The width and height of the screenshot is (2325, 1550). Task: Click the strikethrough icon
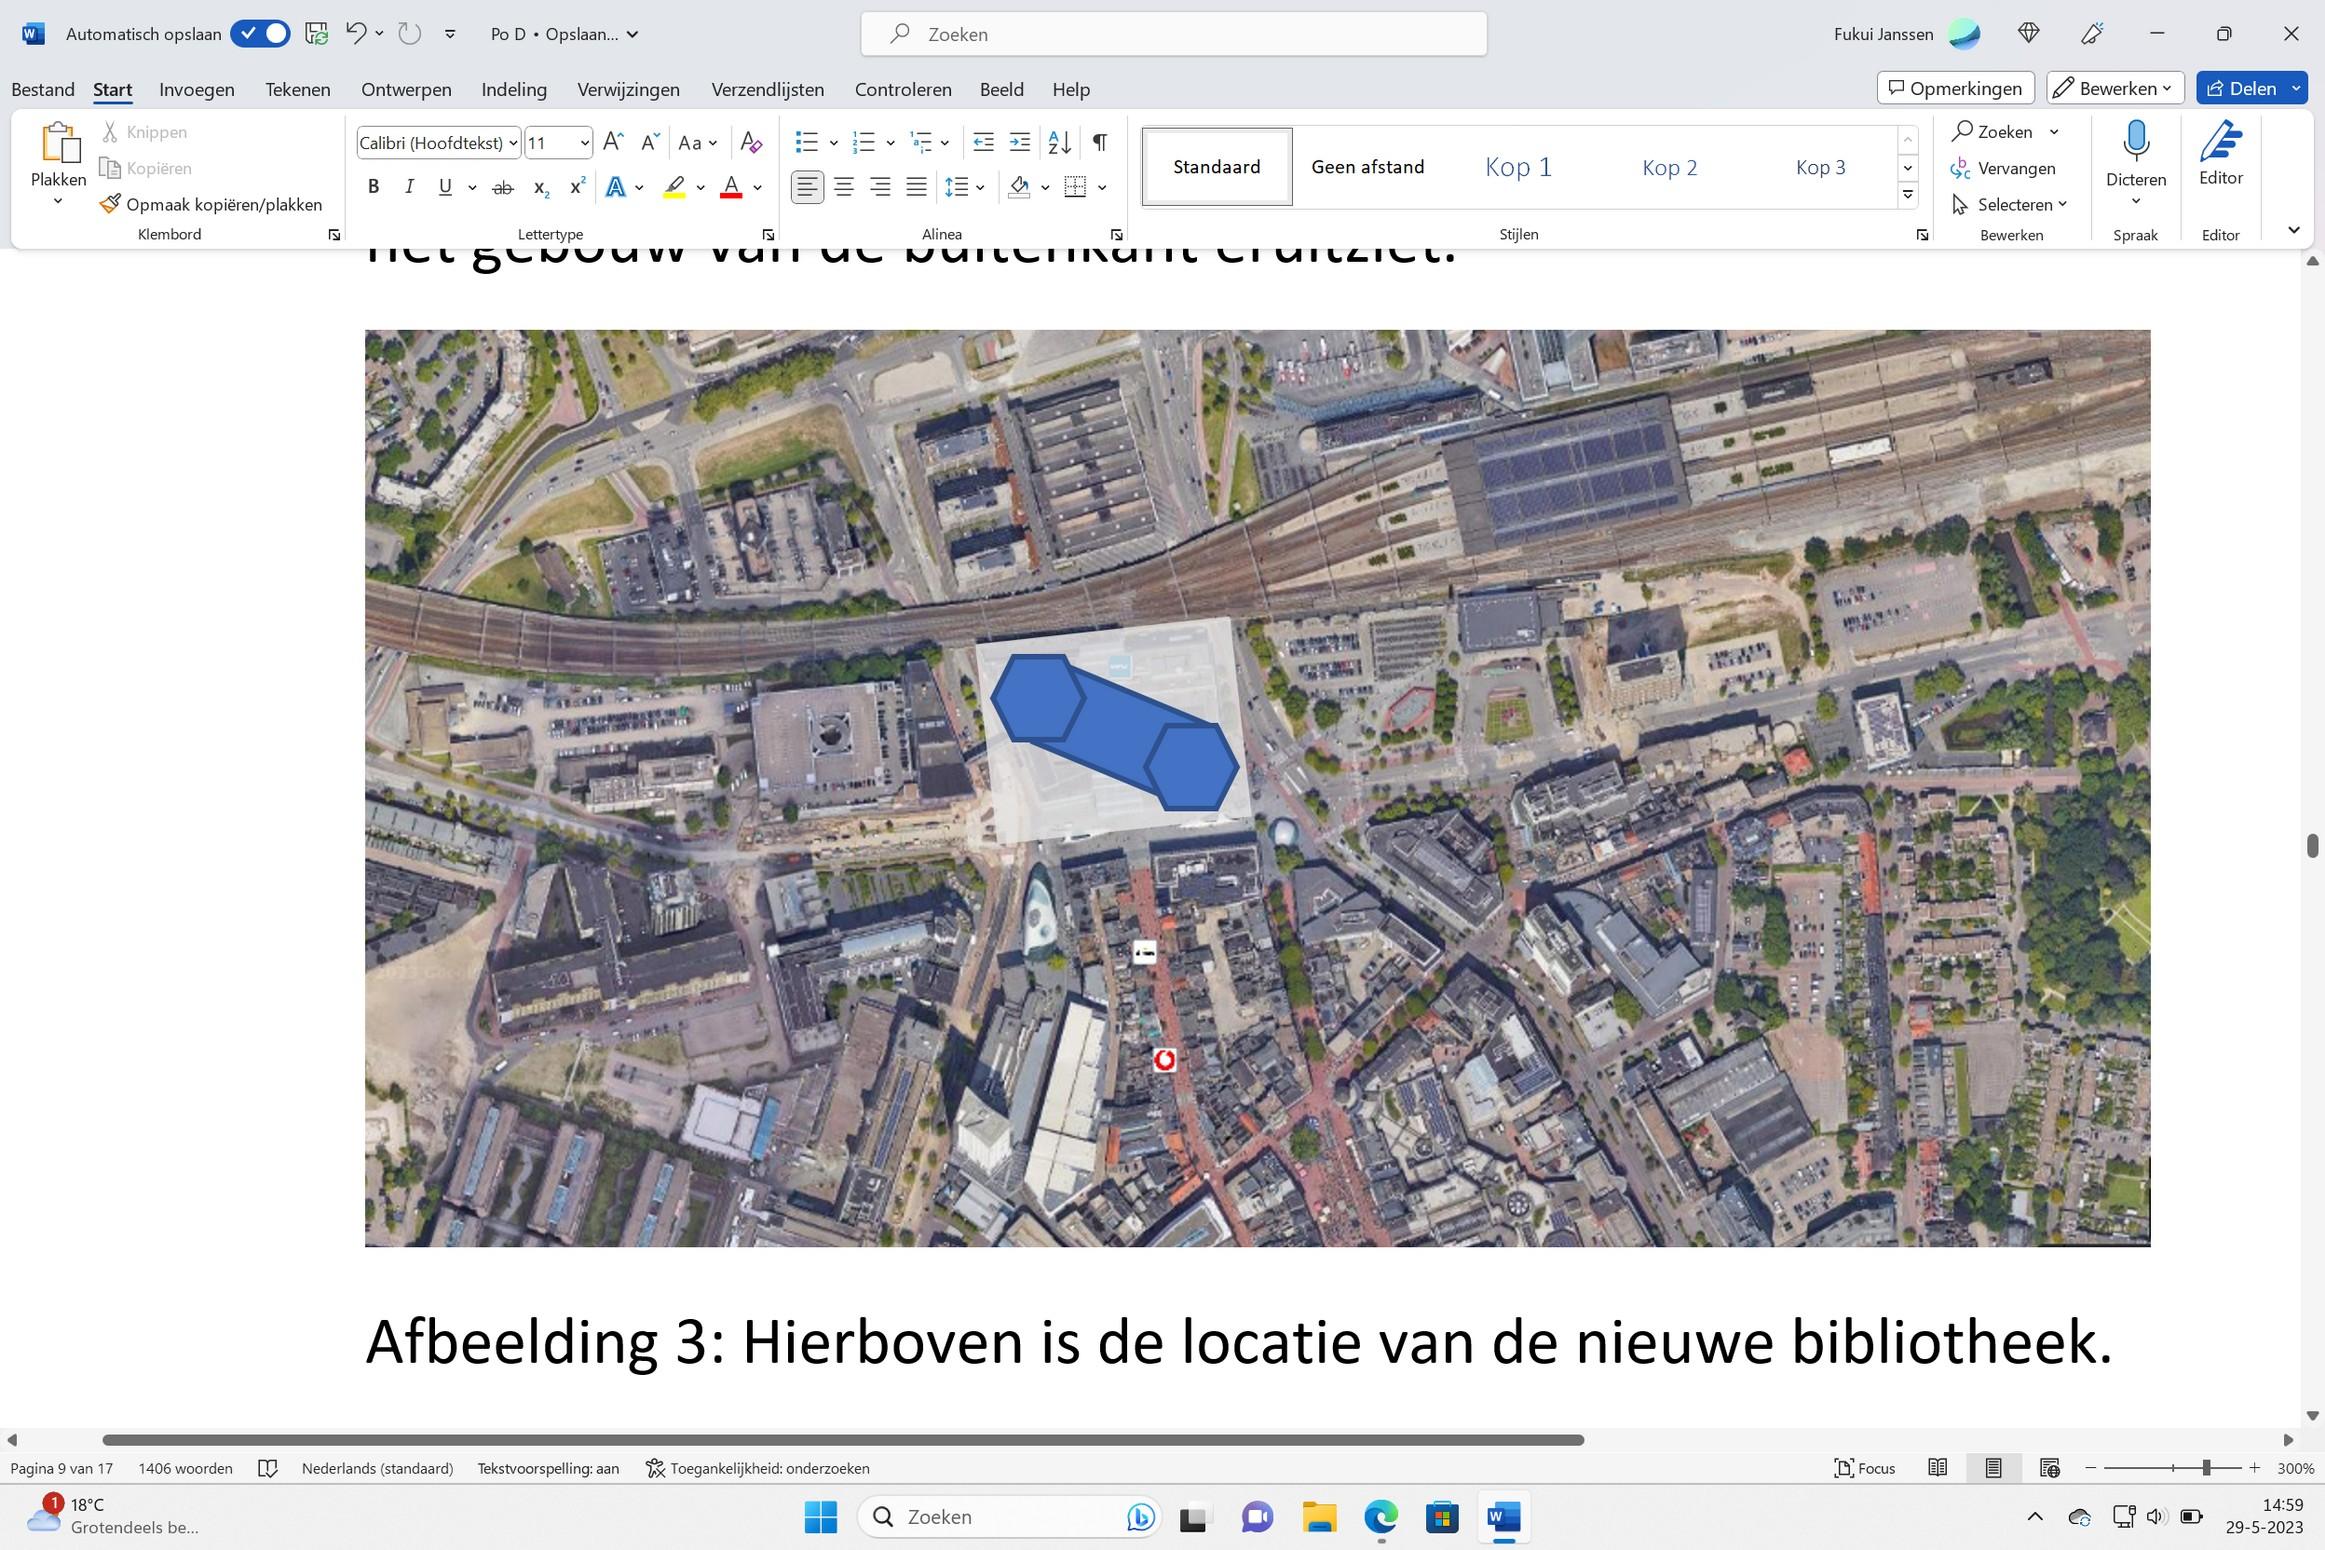pyautogui.click(x=503, y=187)
